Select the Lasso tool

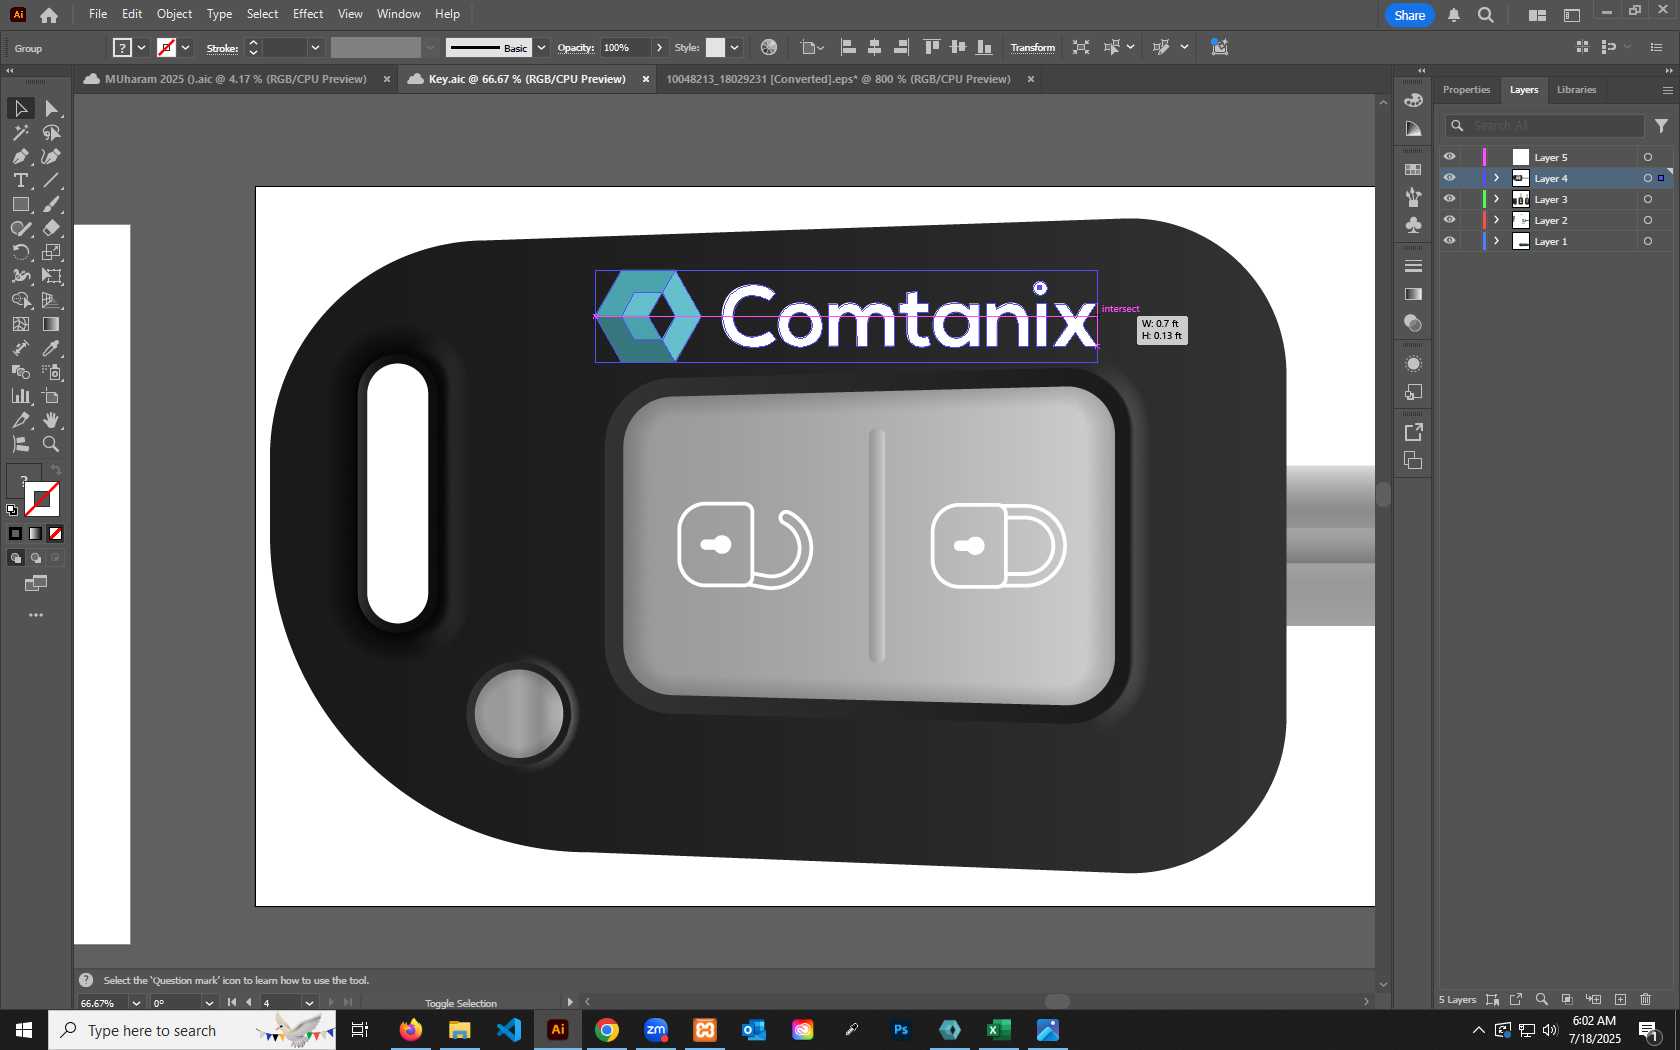(51, 132)
